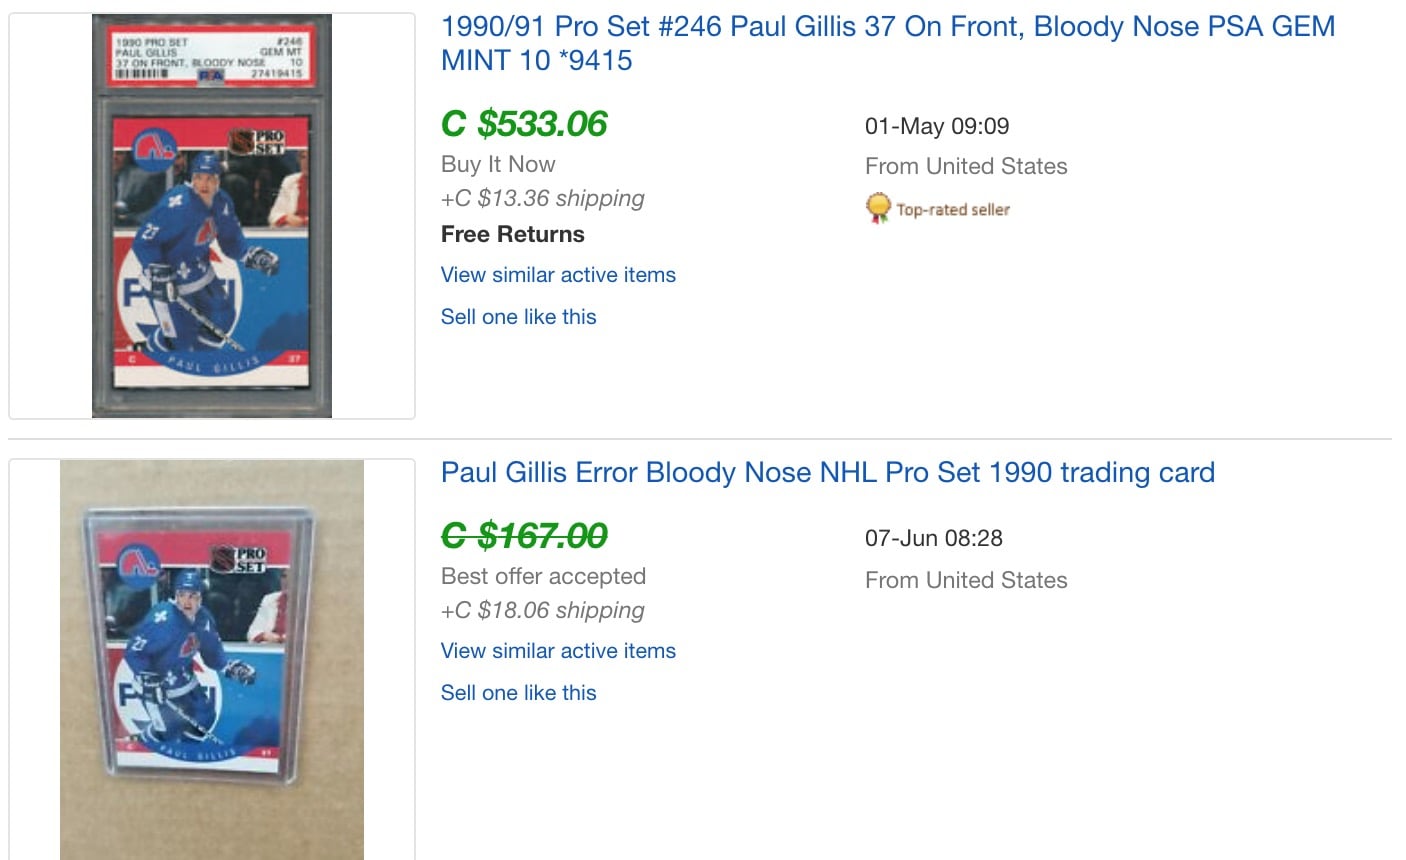Click From United States under the 01-May date
Image resolution: width=1406 pixels, height=860 pixels.
pyautogui.click(x=966, y=166)
